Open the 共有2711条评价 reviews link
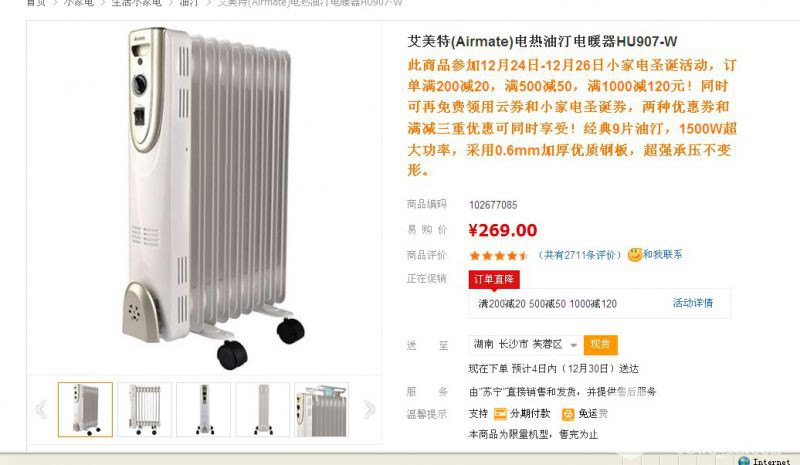Image resolution: width=800 pixels, height=465 pixels. tap(580, 255)
